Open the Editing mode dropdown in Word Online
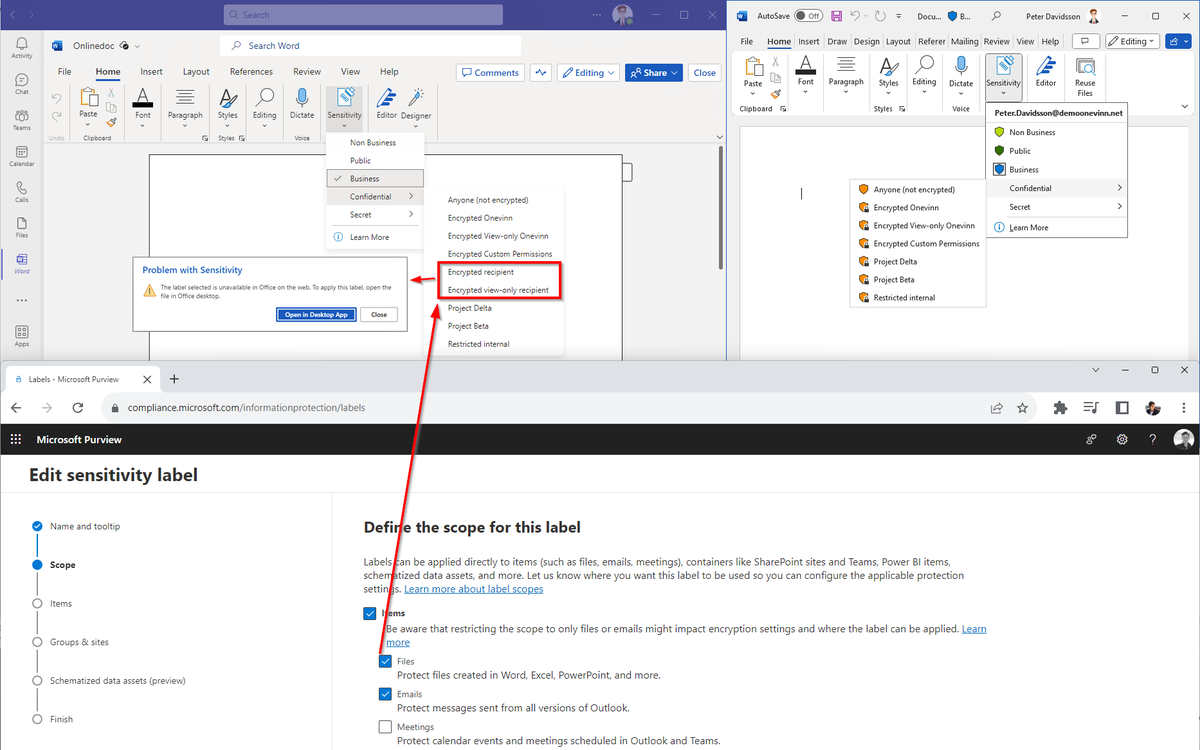Image resolution: width=1200 pixels, height=750 pixels. pyautogui.click(x=588, y=72)
